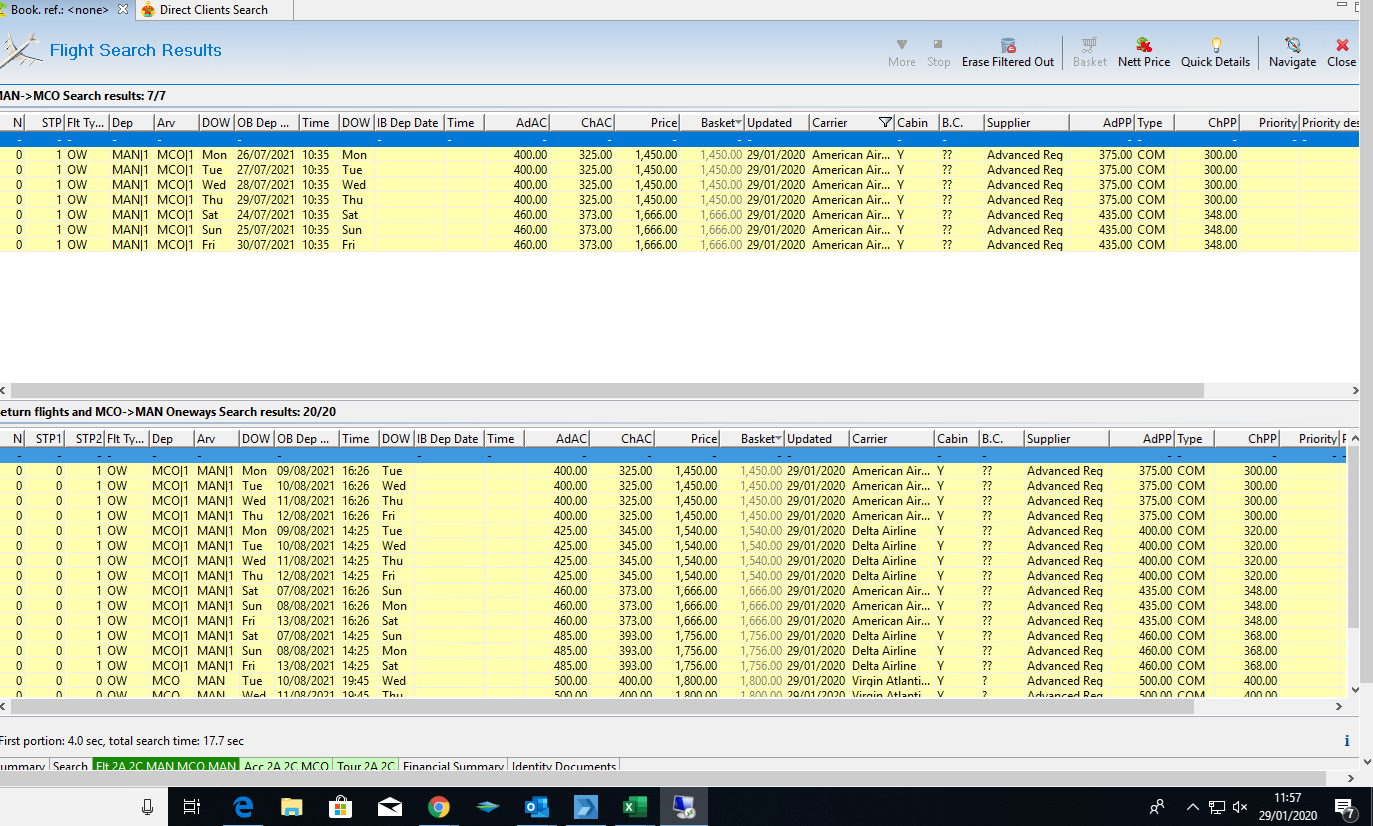Click the top grid horizontal scrollbar

point(600,391)
